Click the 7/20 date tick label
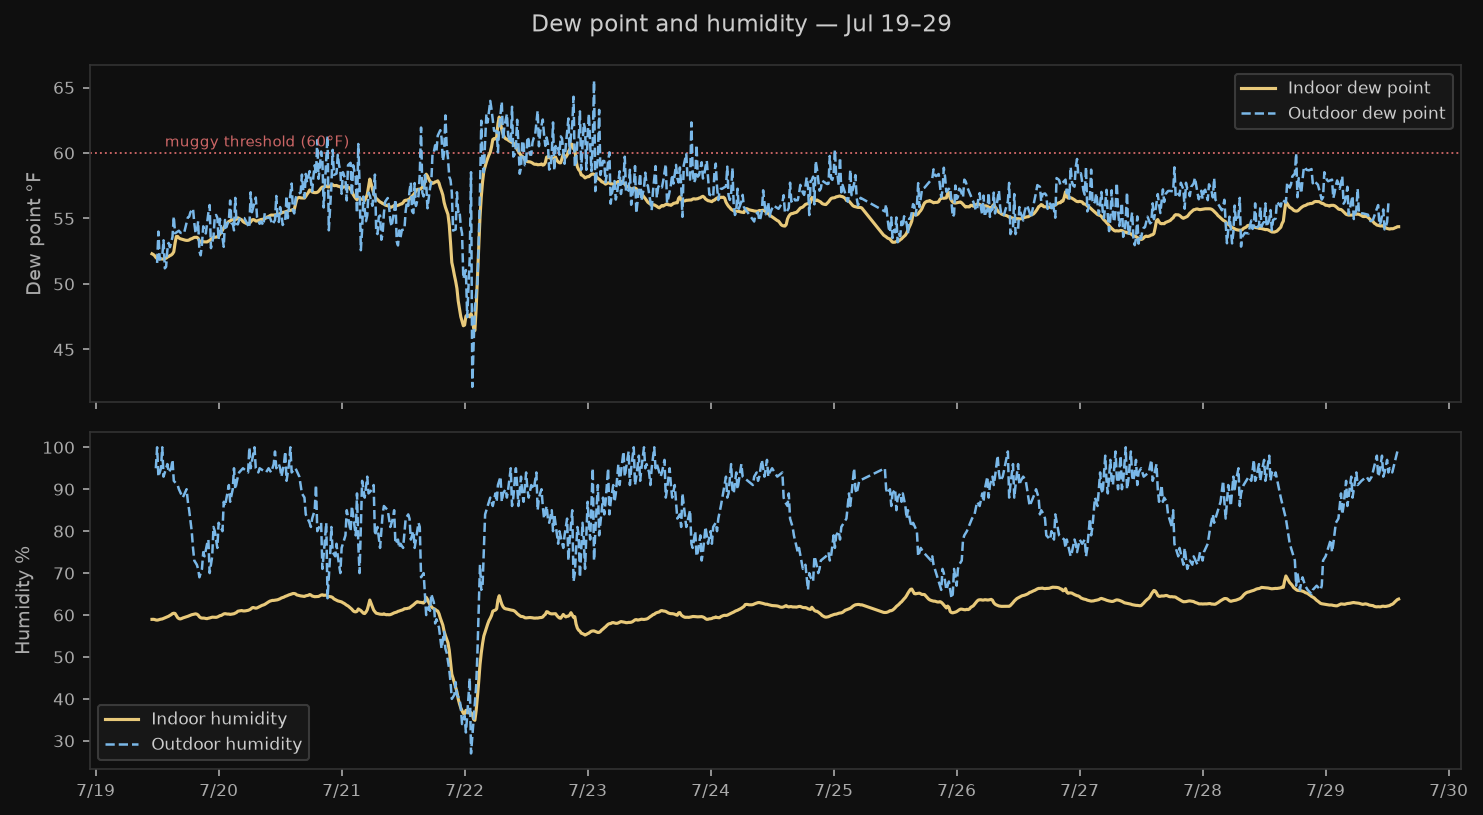Image resolution: width=1483 pixels, height=815 pixels. pos(219,790)
